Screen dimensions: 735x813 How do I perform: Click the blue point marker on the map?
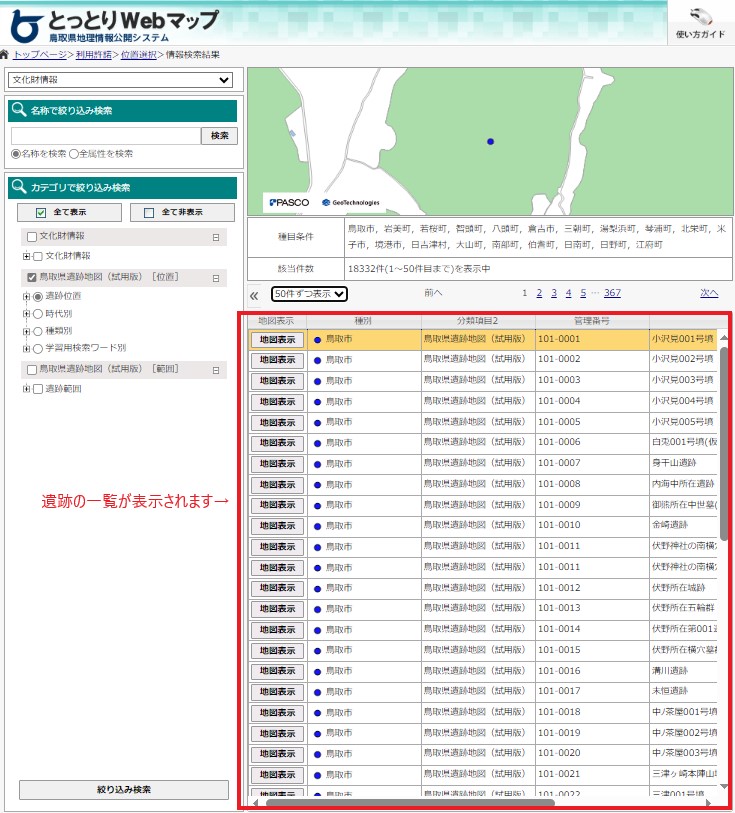[x=490, y=141]
